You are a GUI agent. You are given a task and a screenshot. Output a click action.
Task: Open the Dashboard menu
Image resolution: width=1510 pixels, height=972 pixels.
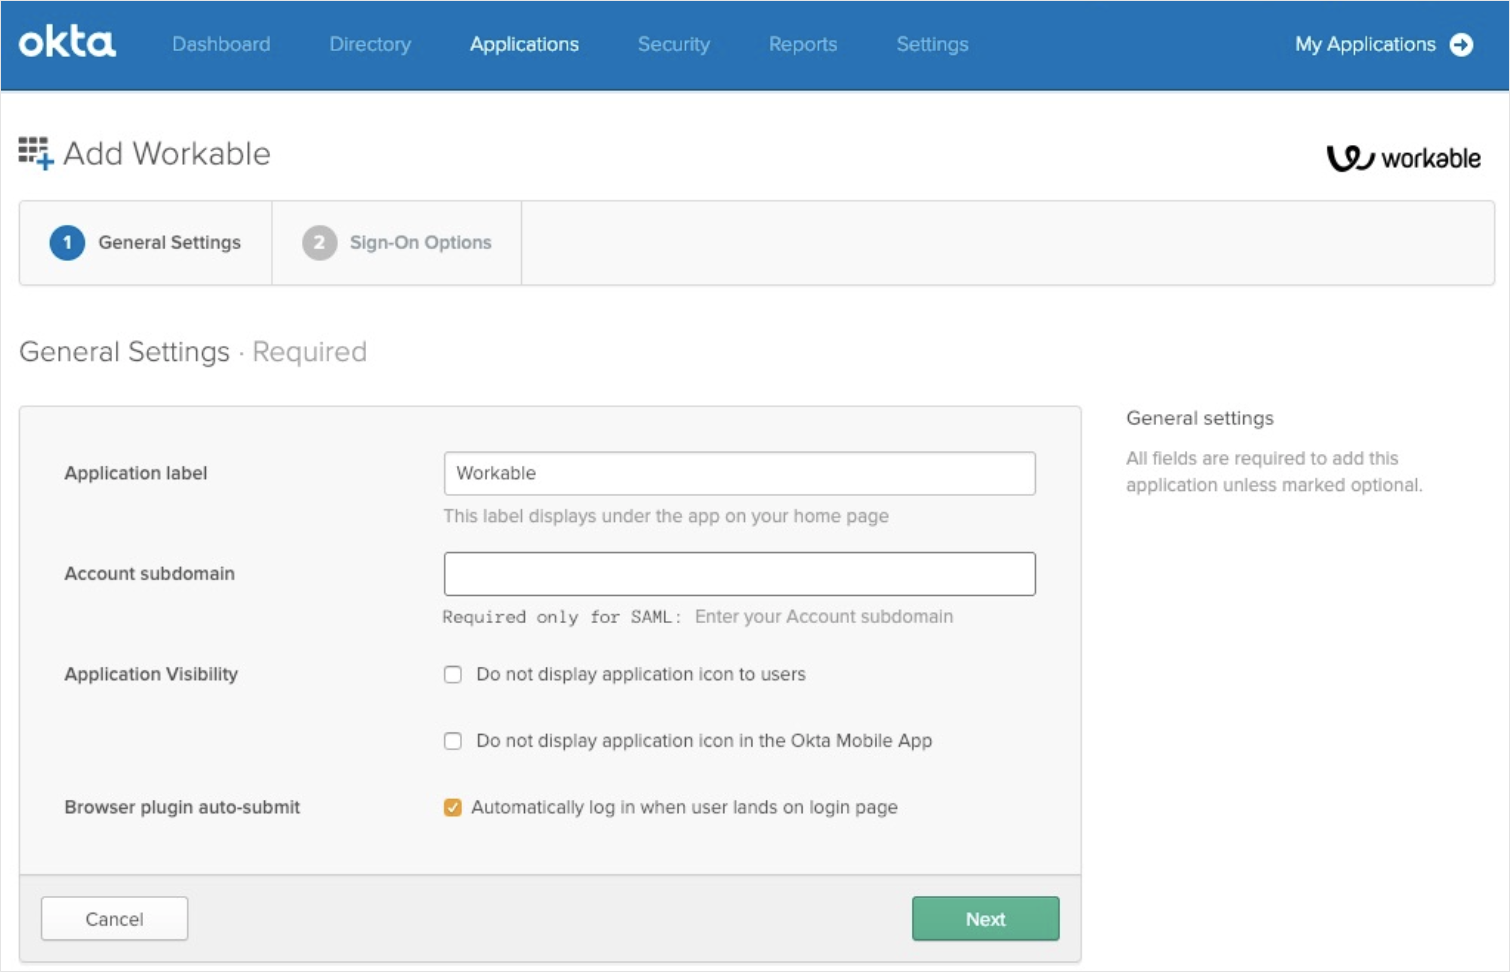pyautogui.click(x=221, y=44)
